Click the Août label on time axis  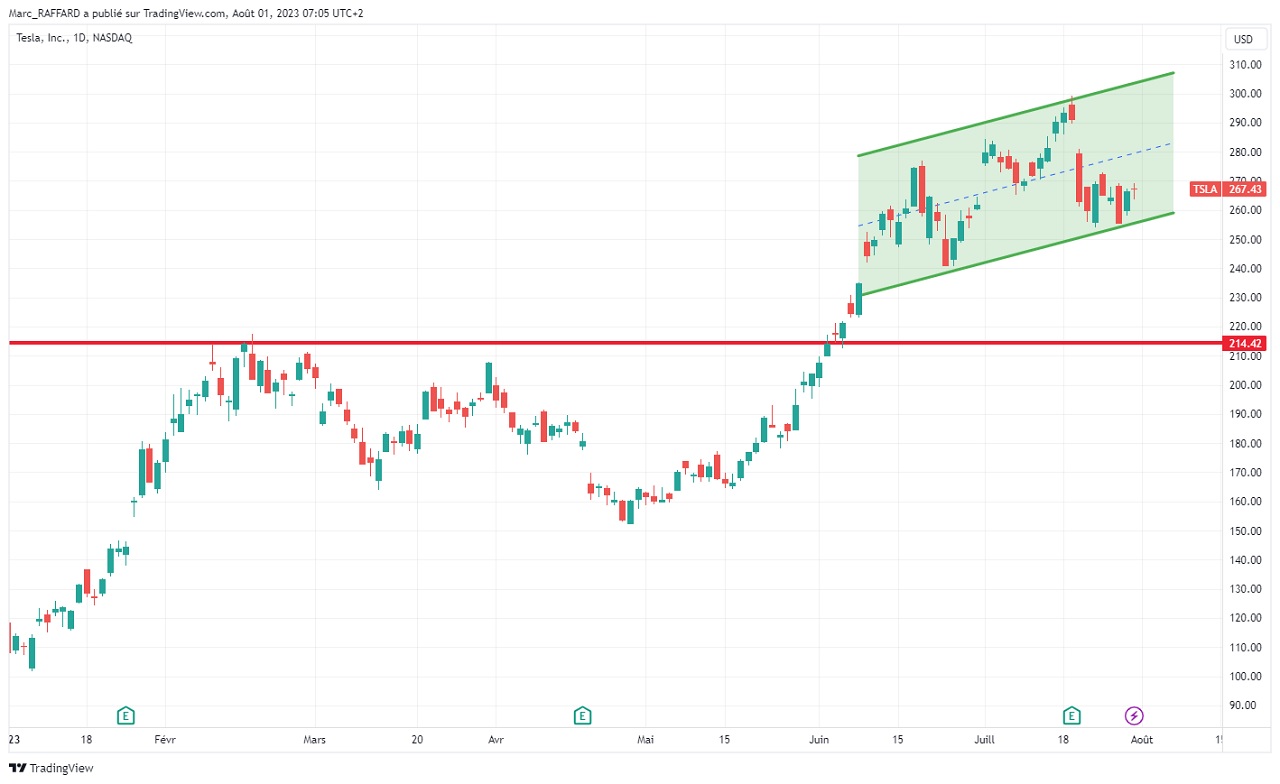[x=1141, y=740]
